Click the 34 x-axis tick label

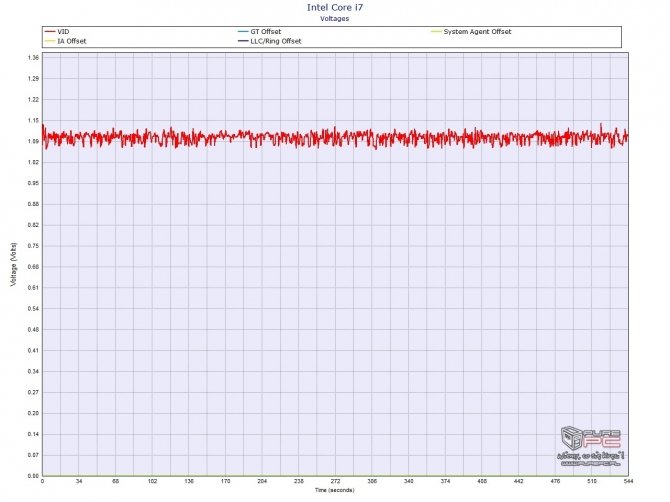tap(79, 481)
